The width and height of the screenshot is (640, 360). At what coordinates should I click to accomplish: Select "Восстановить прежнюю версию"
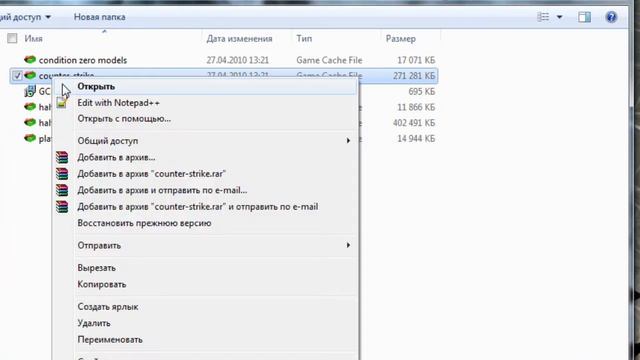tap(144, 223)
